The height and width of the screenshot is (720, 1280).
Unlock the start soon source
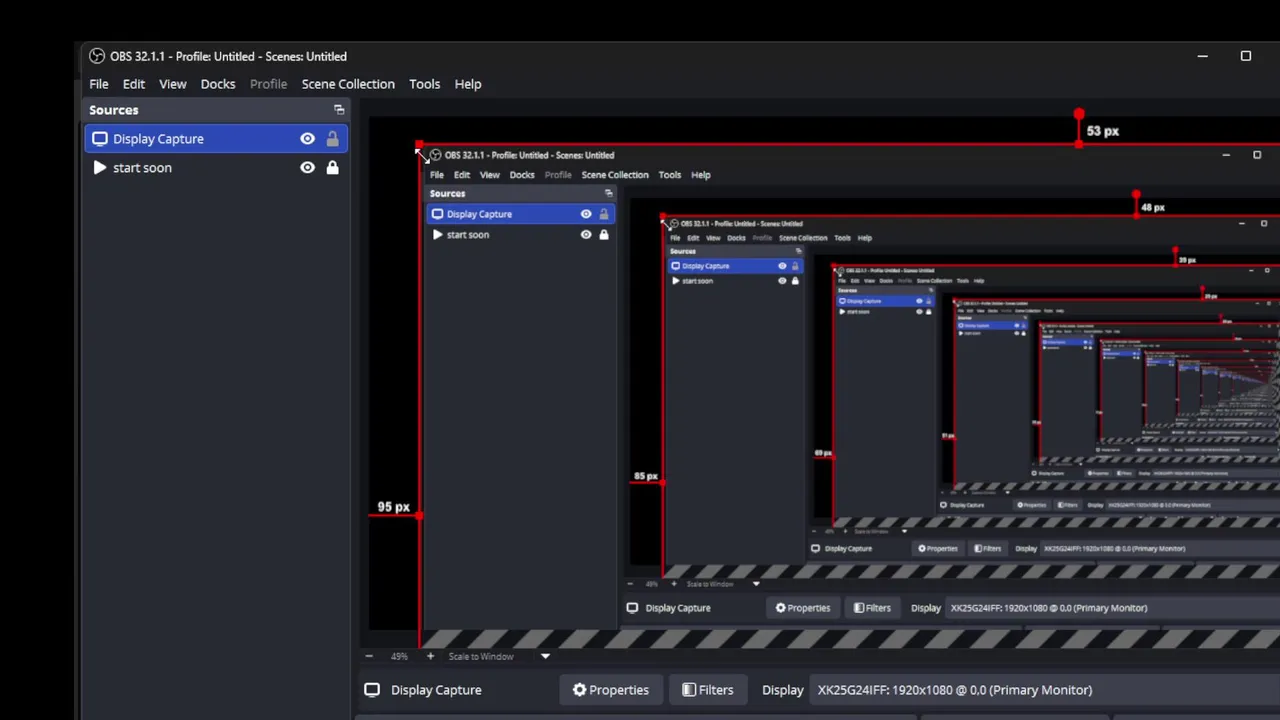(332, 168)
